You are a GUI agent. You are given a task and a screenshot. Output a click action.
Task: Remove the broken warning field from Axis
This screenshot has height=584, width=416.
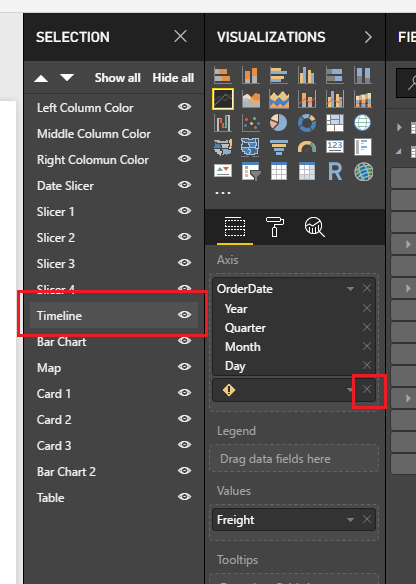[367, 389]
